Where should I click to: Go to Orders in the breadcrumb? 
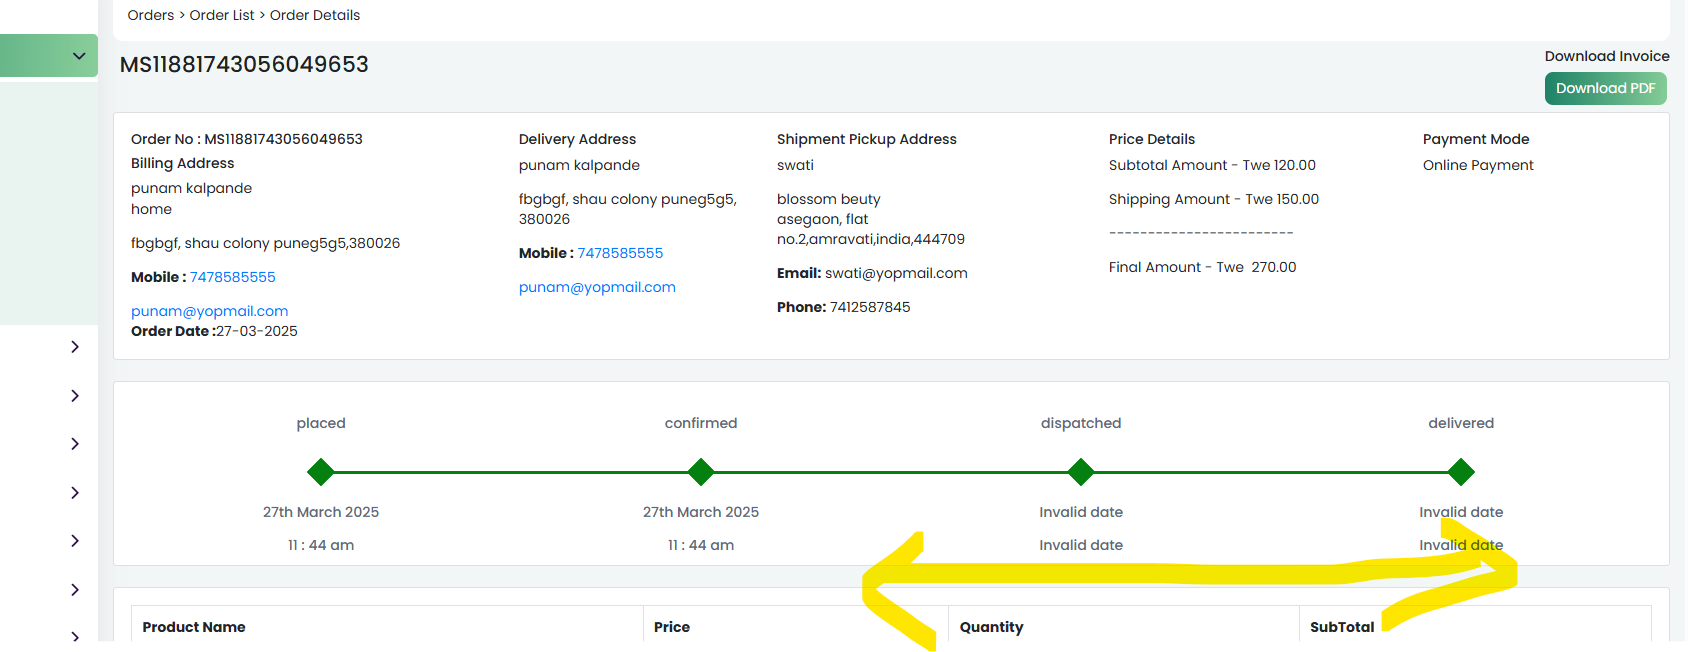[151, 15]
